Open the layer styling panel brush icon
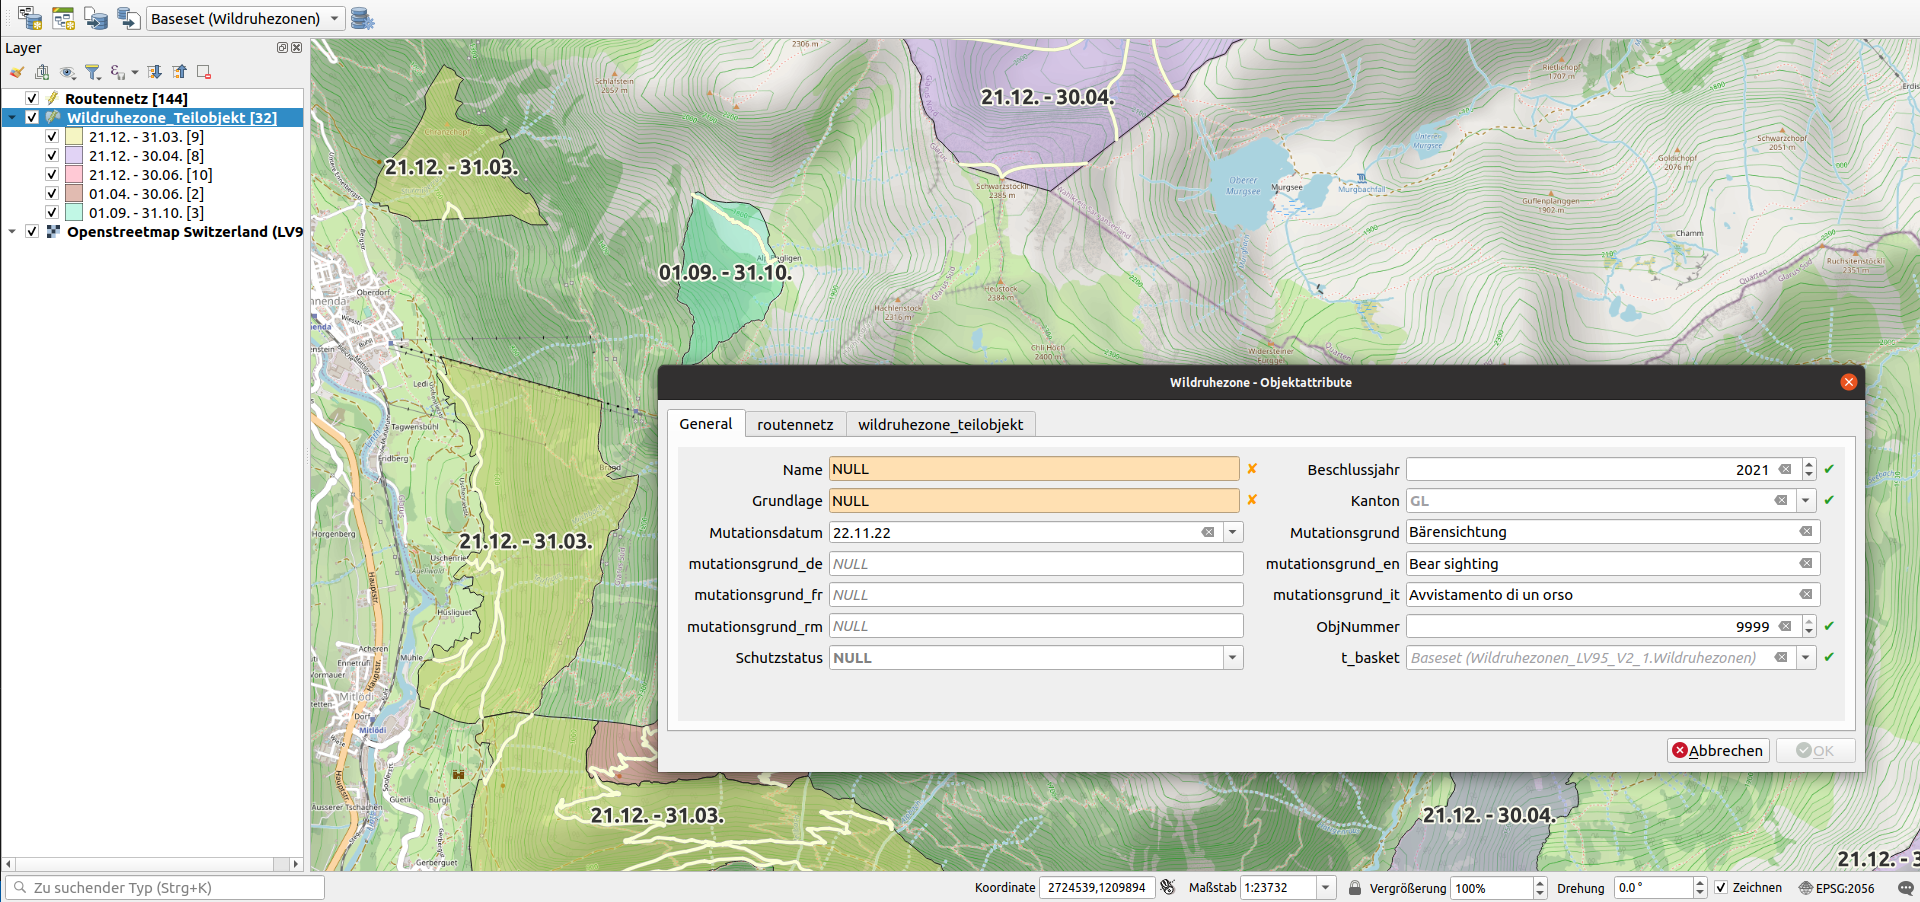 coord(17,72)
